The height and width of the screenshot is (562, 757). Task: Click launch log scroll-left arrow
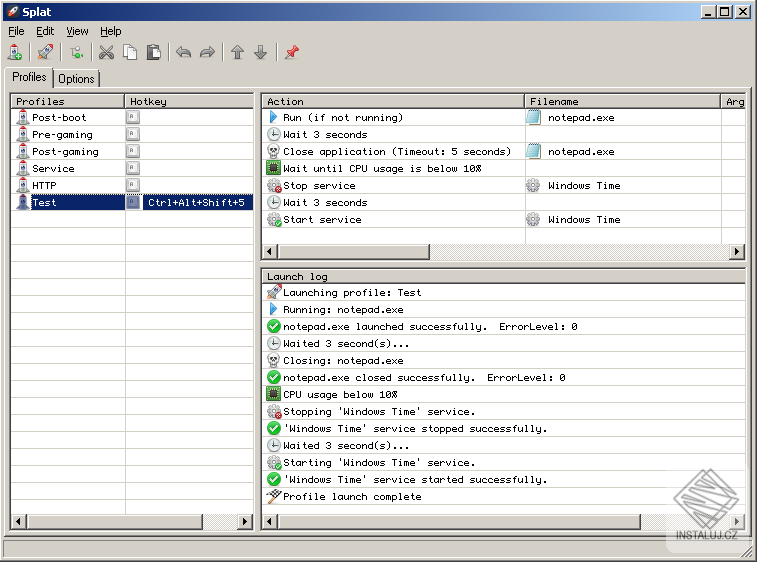click(x=270, y=521)
